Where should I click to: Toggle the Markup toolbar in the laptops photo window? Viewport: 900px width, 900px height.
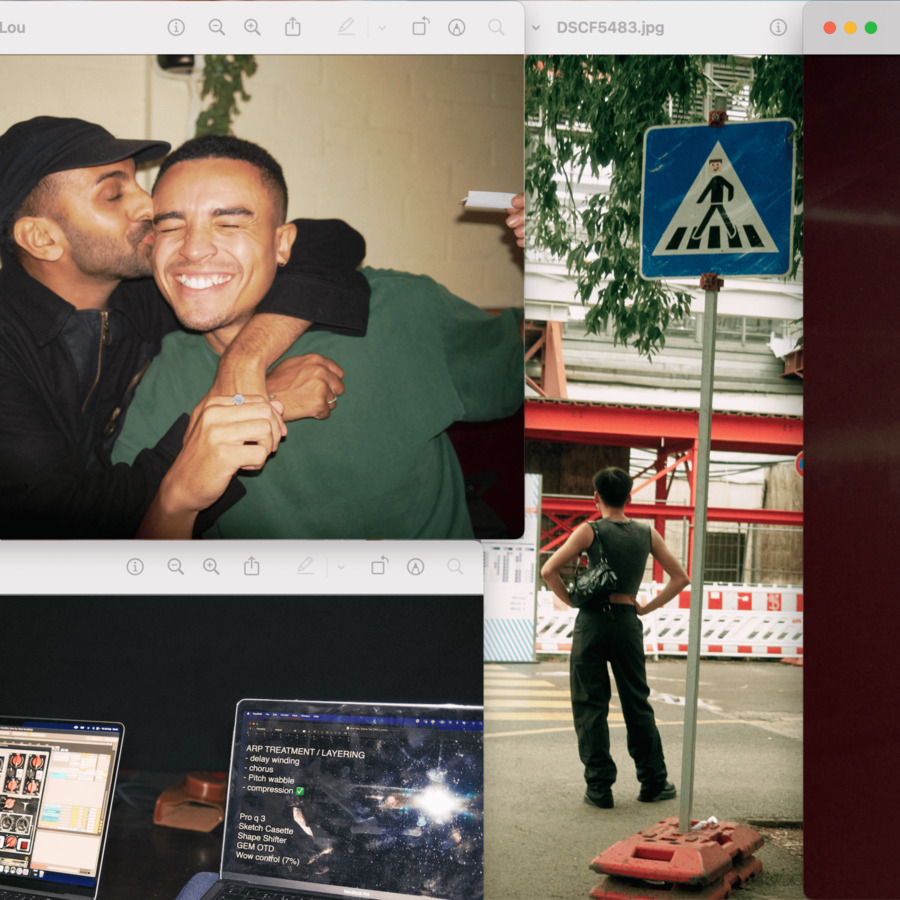coord(415,566)
